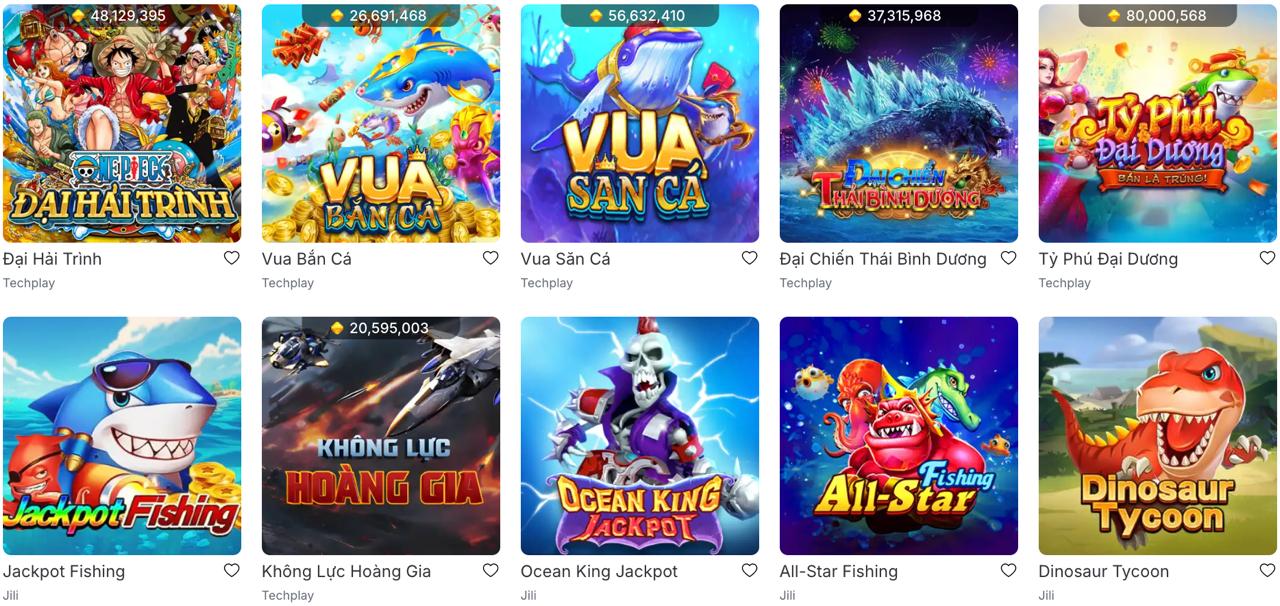This screenshot has width=1280, height=606.
Task: Launch Vua Bắn Cá game thumbnail
Action: tap(381, 123)
